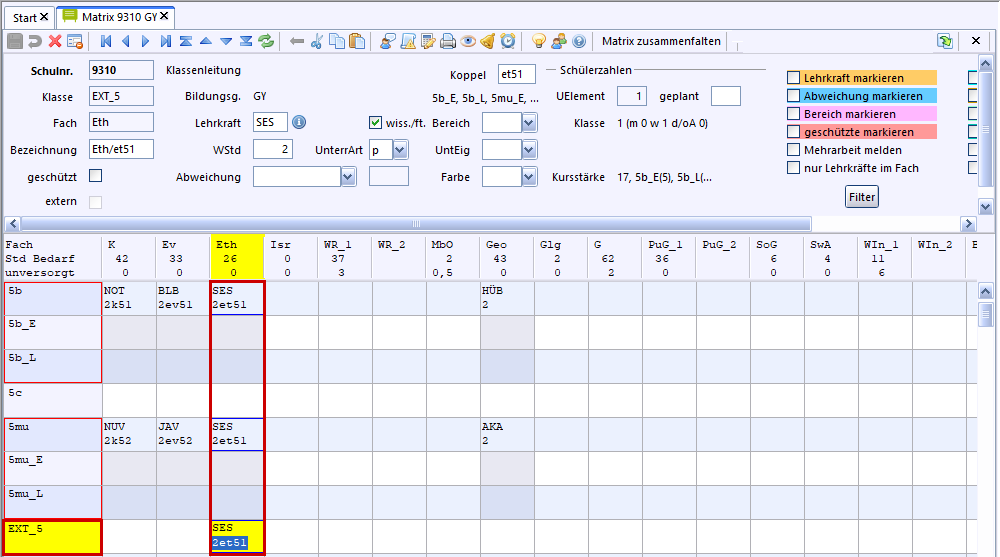Click the blue question mark help icon
1000x557 pixels.
[x=579, y=41]
